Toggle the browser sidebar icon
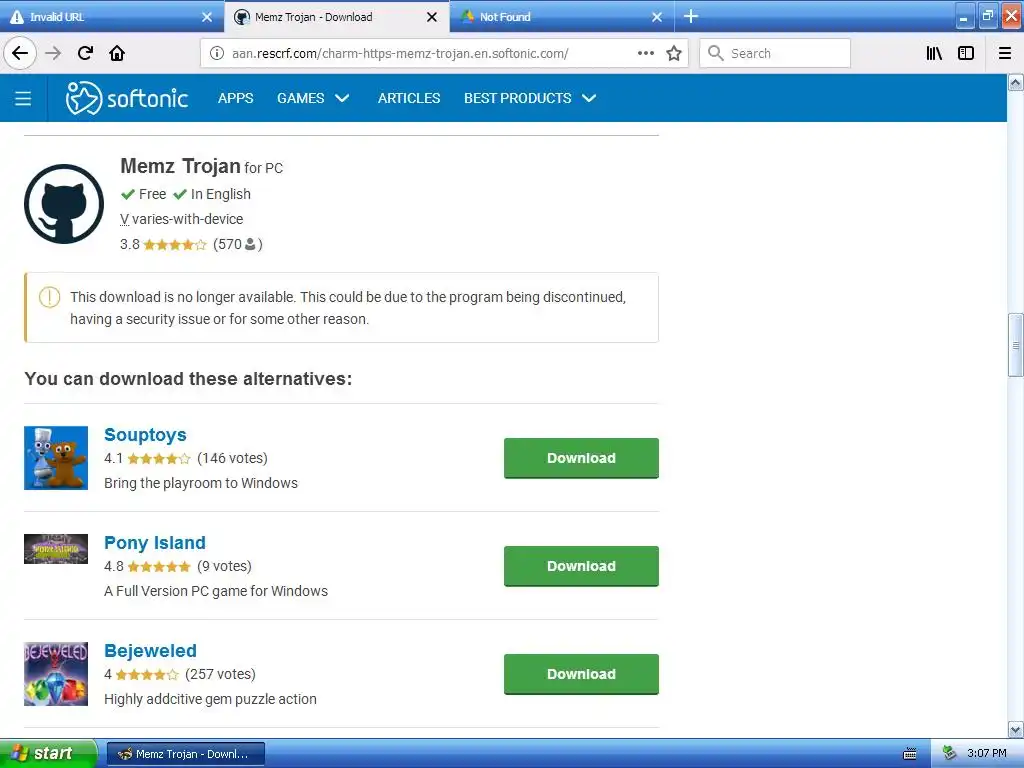The image size is (1024, 768). [965, 53]
